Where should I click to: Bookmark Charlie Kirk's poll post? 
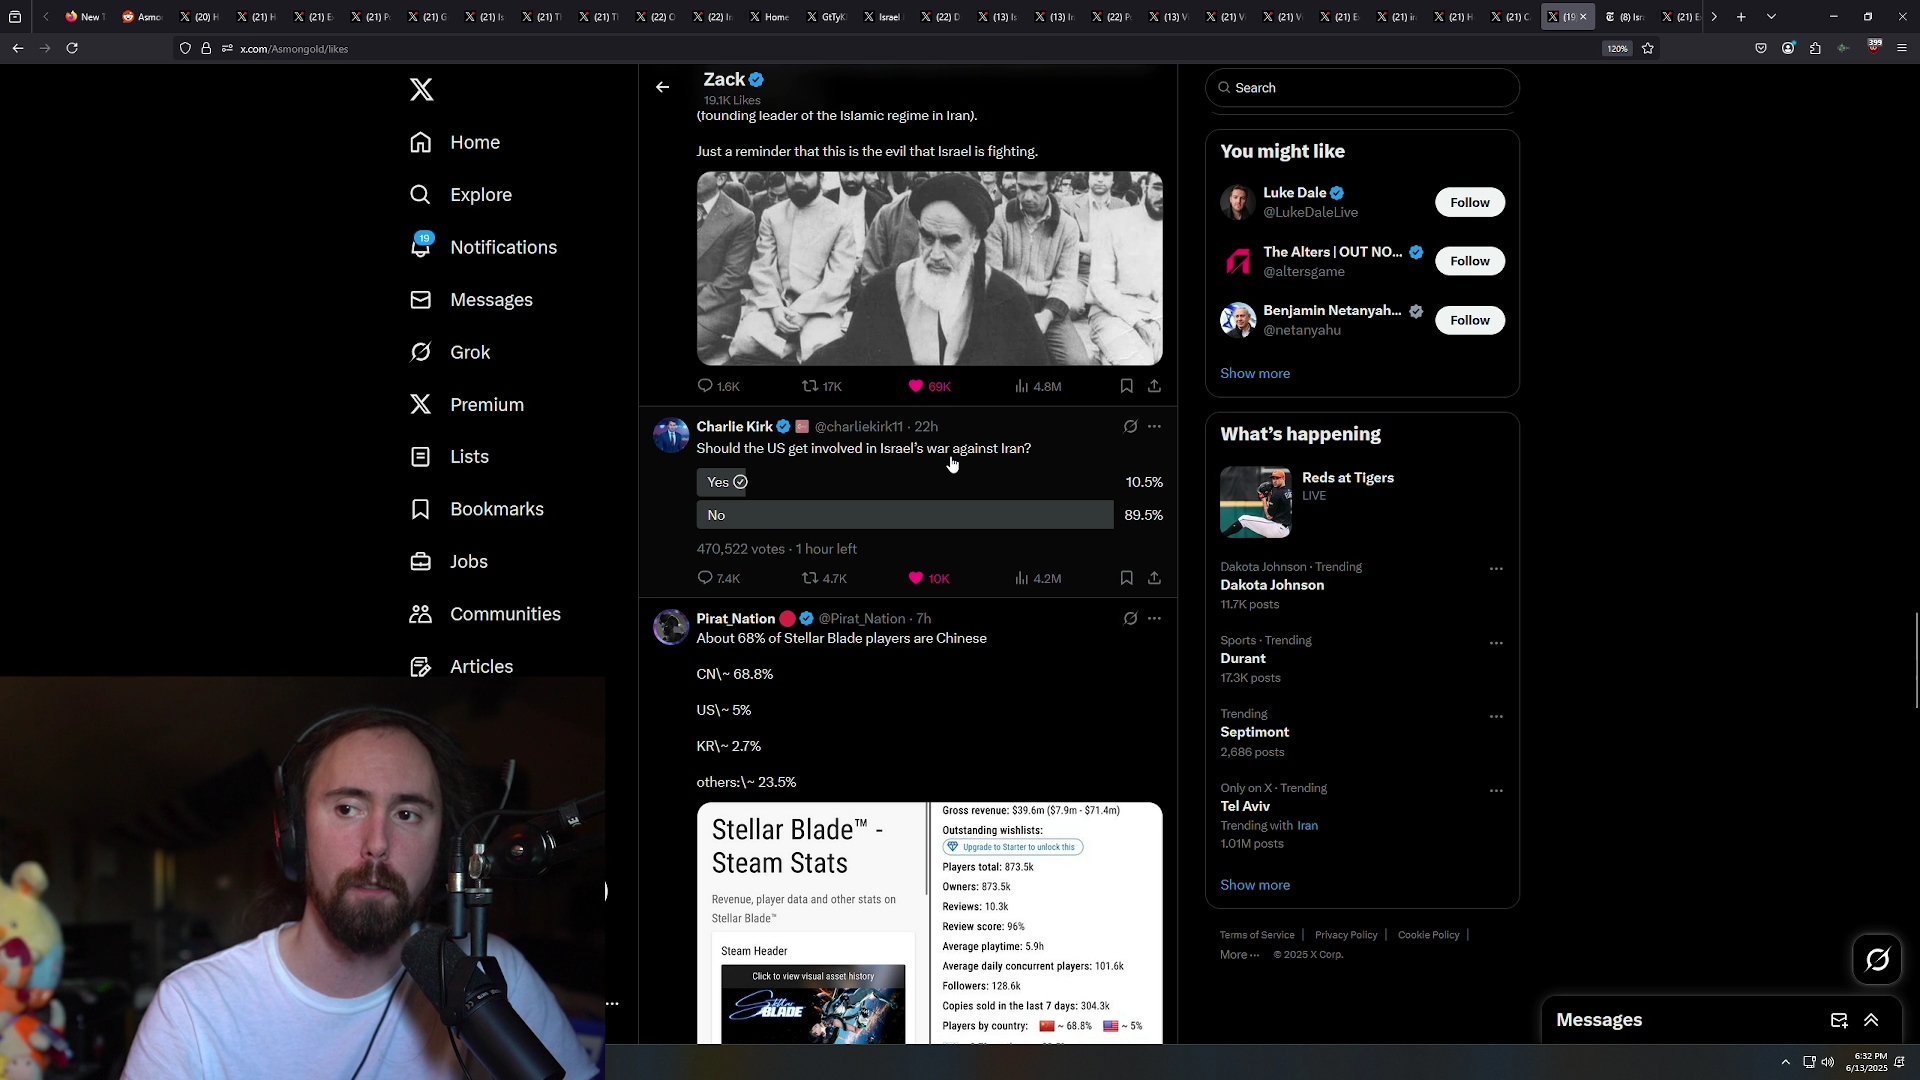click(x=1126, y=578)
